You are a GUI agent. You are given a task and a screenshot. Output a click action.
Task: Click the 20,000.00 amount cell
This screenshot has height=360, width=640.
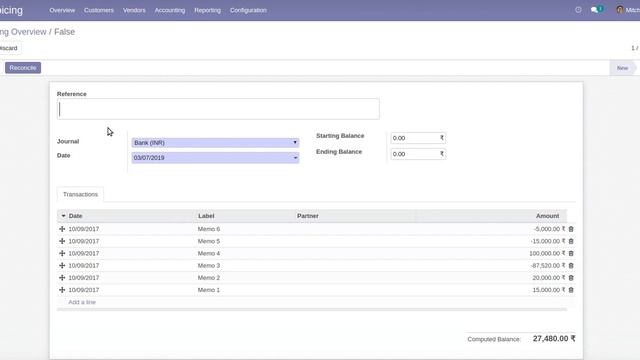(x=549, y=278)
